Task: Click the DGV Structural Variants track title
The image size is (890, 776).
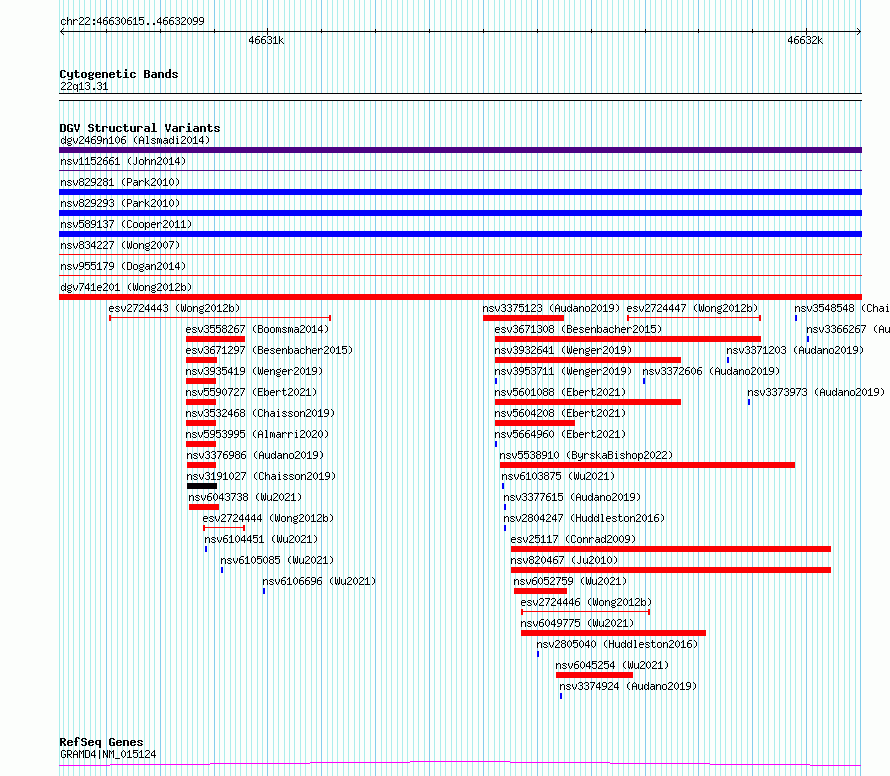Action: pyautogui.click(x=140, y=128)
